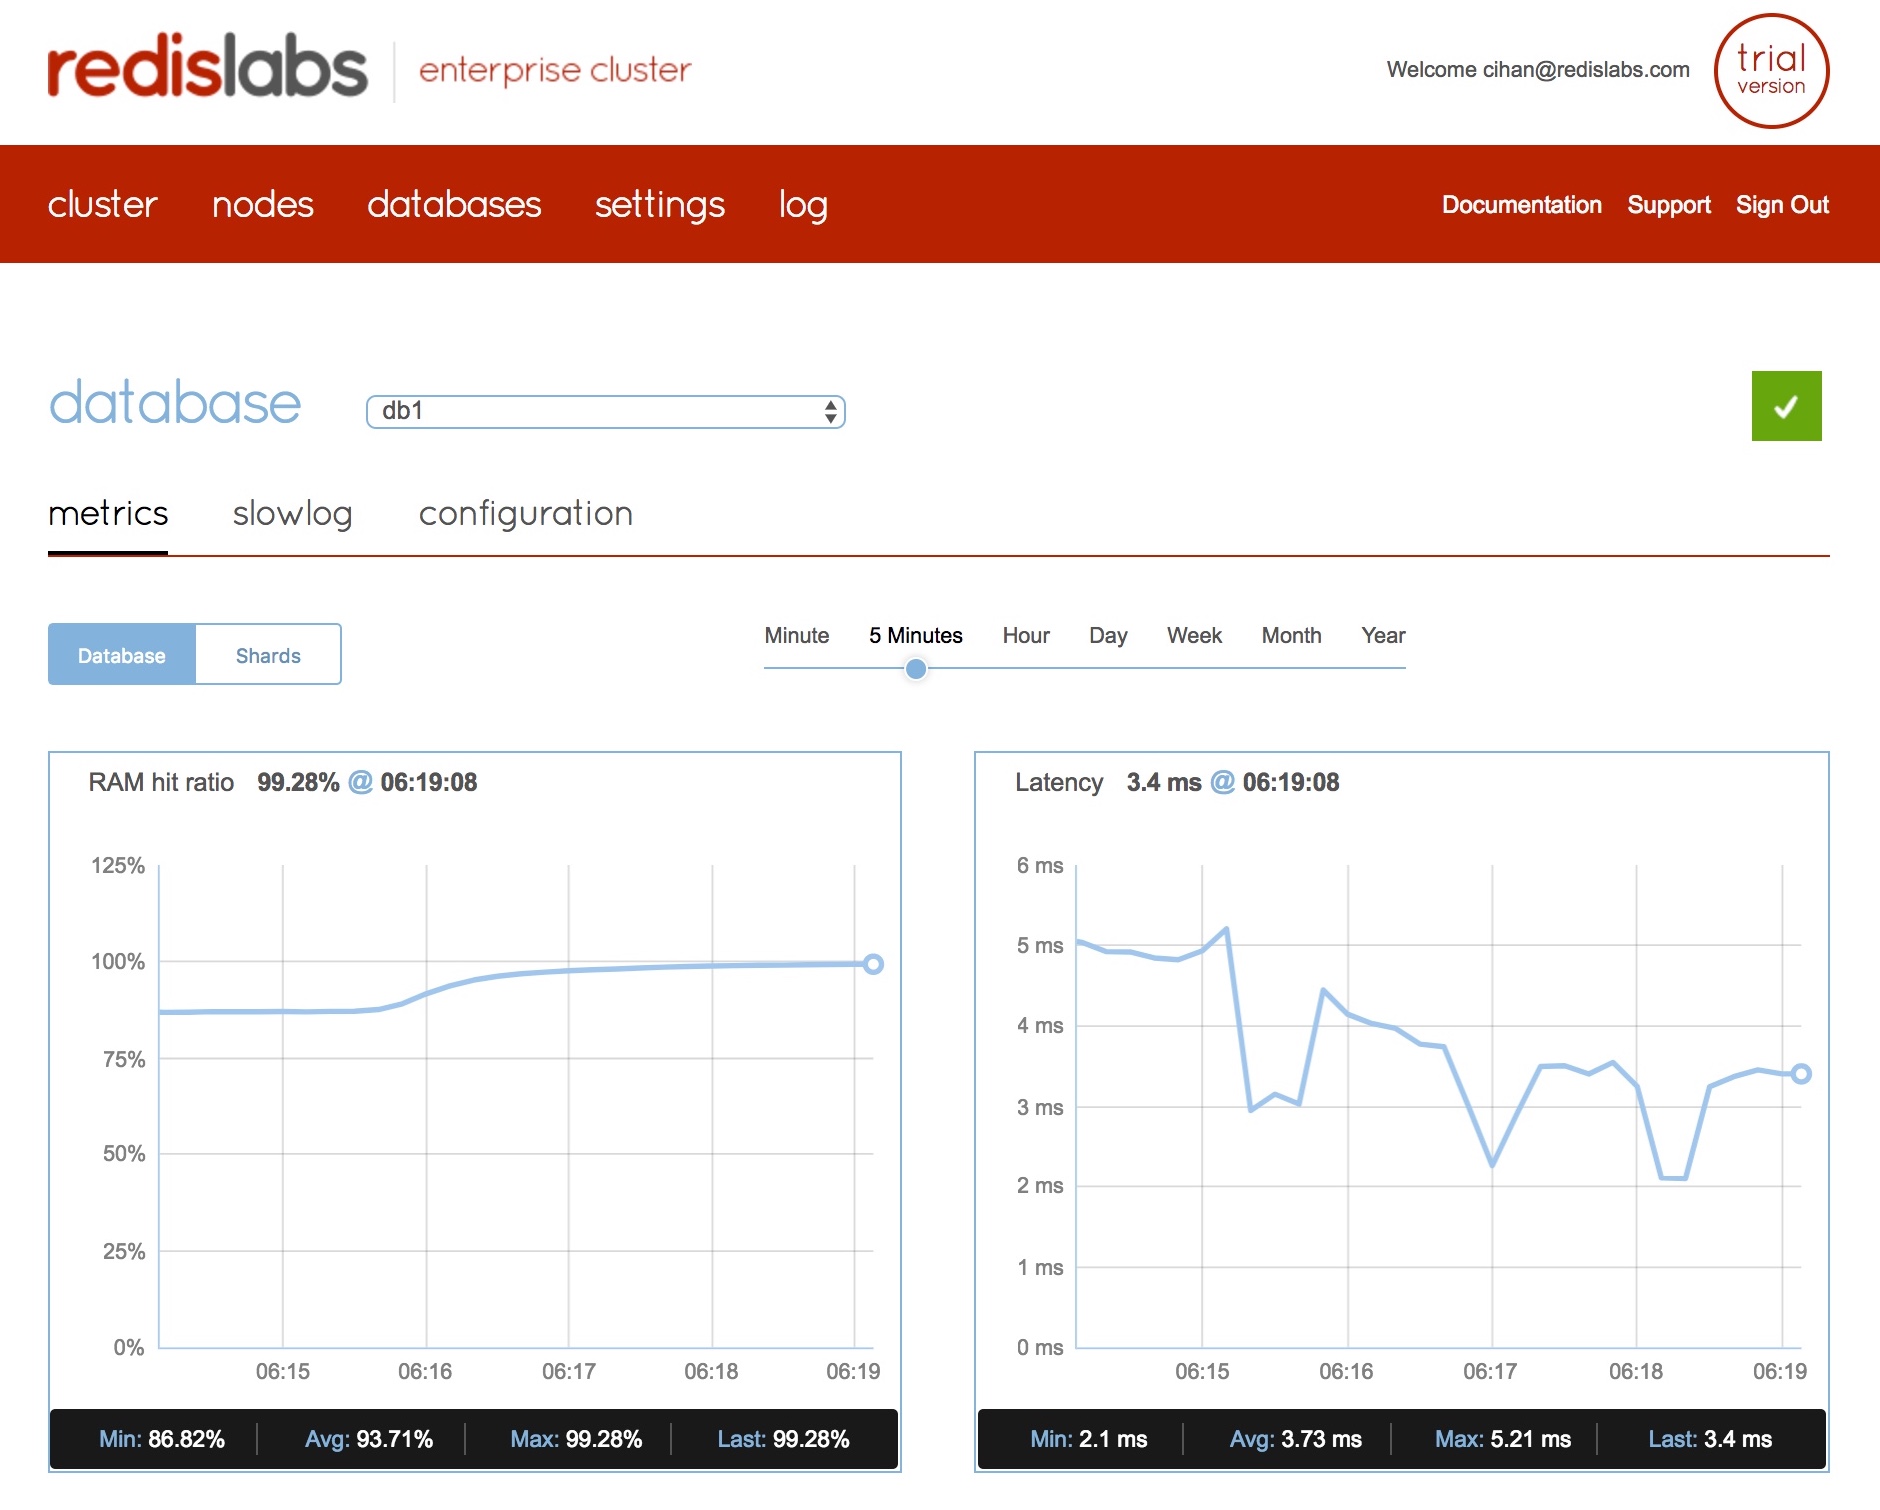
Task: Select the Database view toggle
Action: [122, 655]
